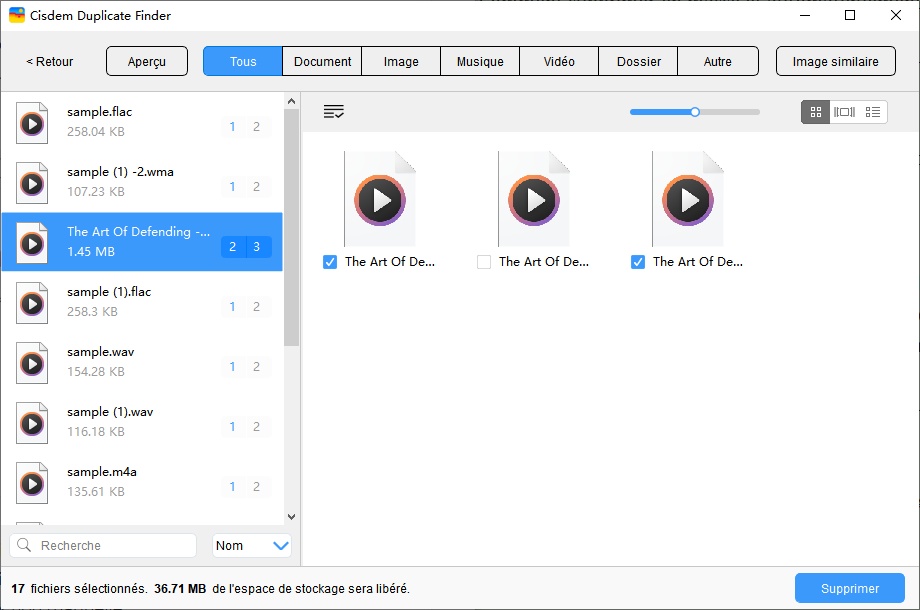This screenshot has height=610, width=920.
Task: Click the Supprimer button
Action: (849, 589)
